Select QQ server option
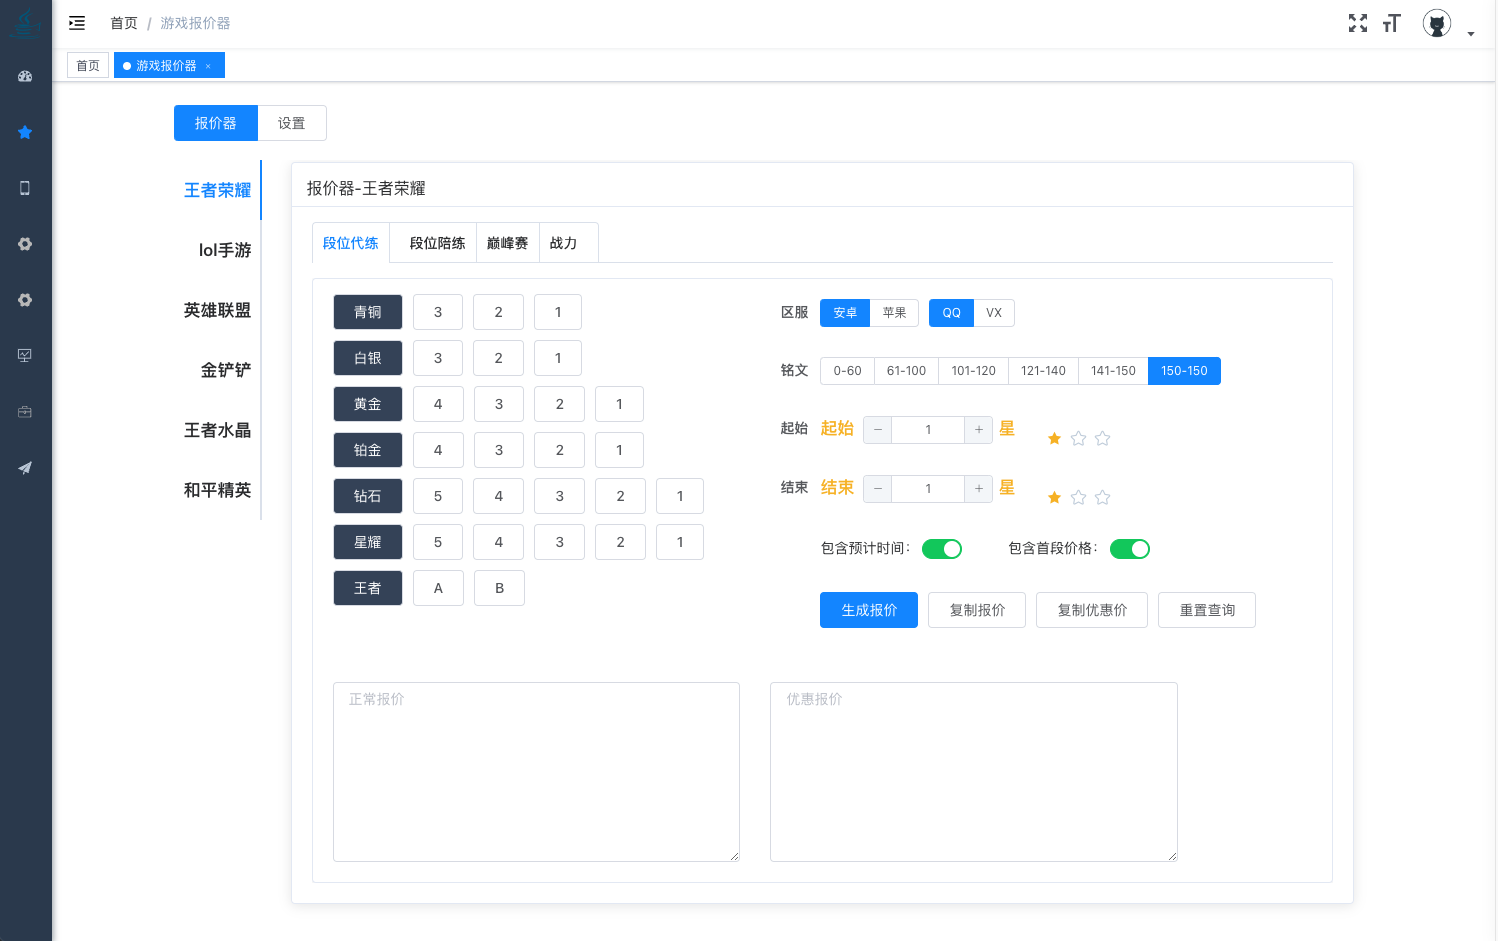This screenshot has width=1498, height=941. pos(951,313)
